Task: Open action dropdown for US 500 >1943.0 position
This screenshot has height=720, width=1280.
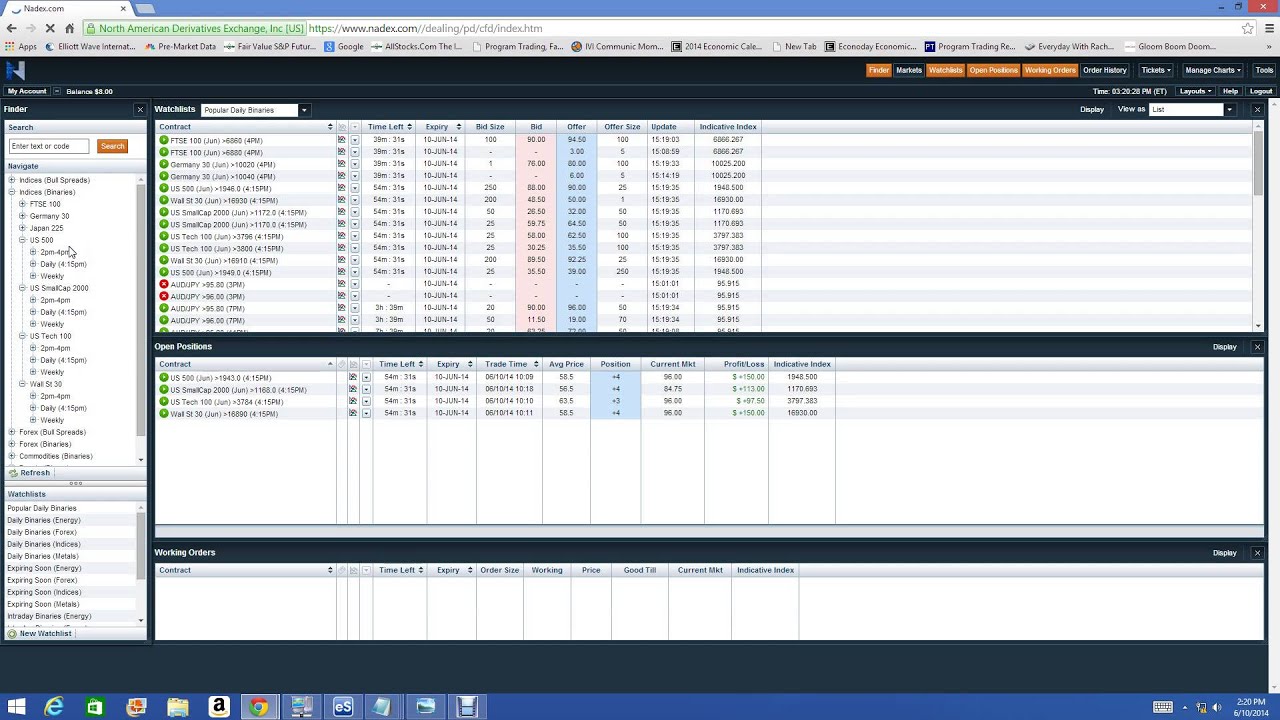Action: (365, 378)
